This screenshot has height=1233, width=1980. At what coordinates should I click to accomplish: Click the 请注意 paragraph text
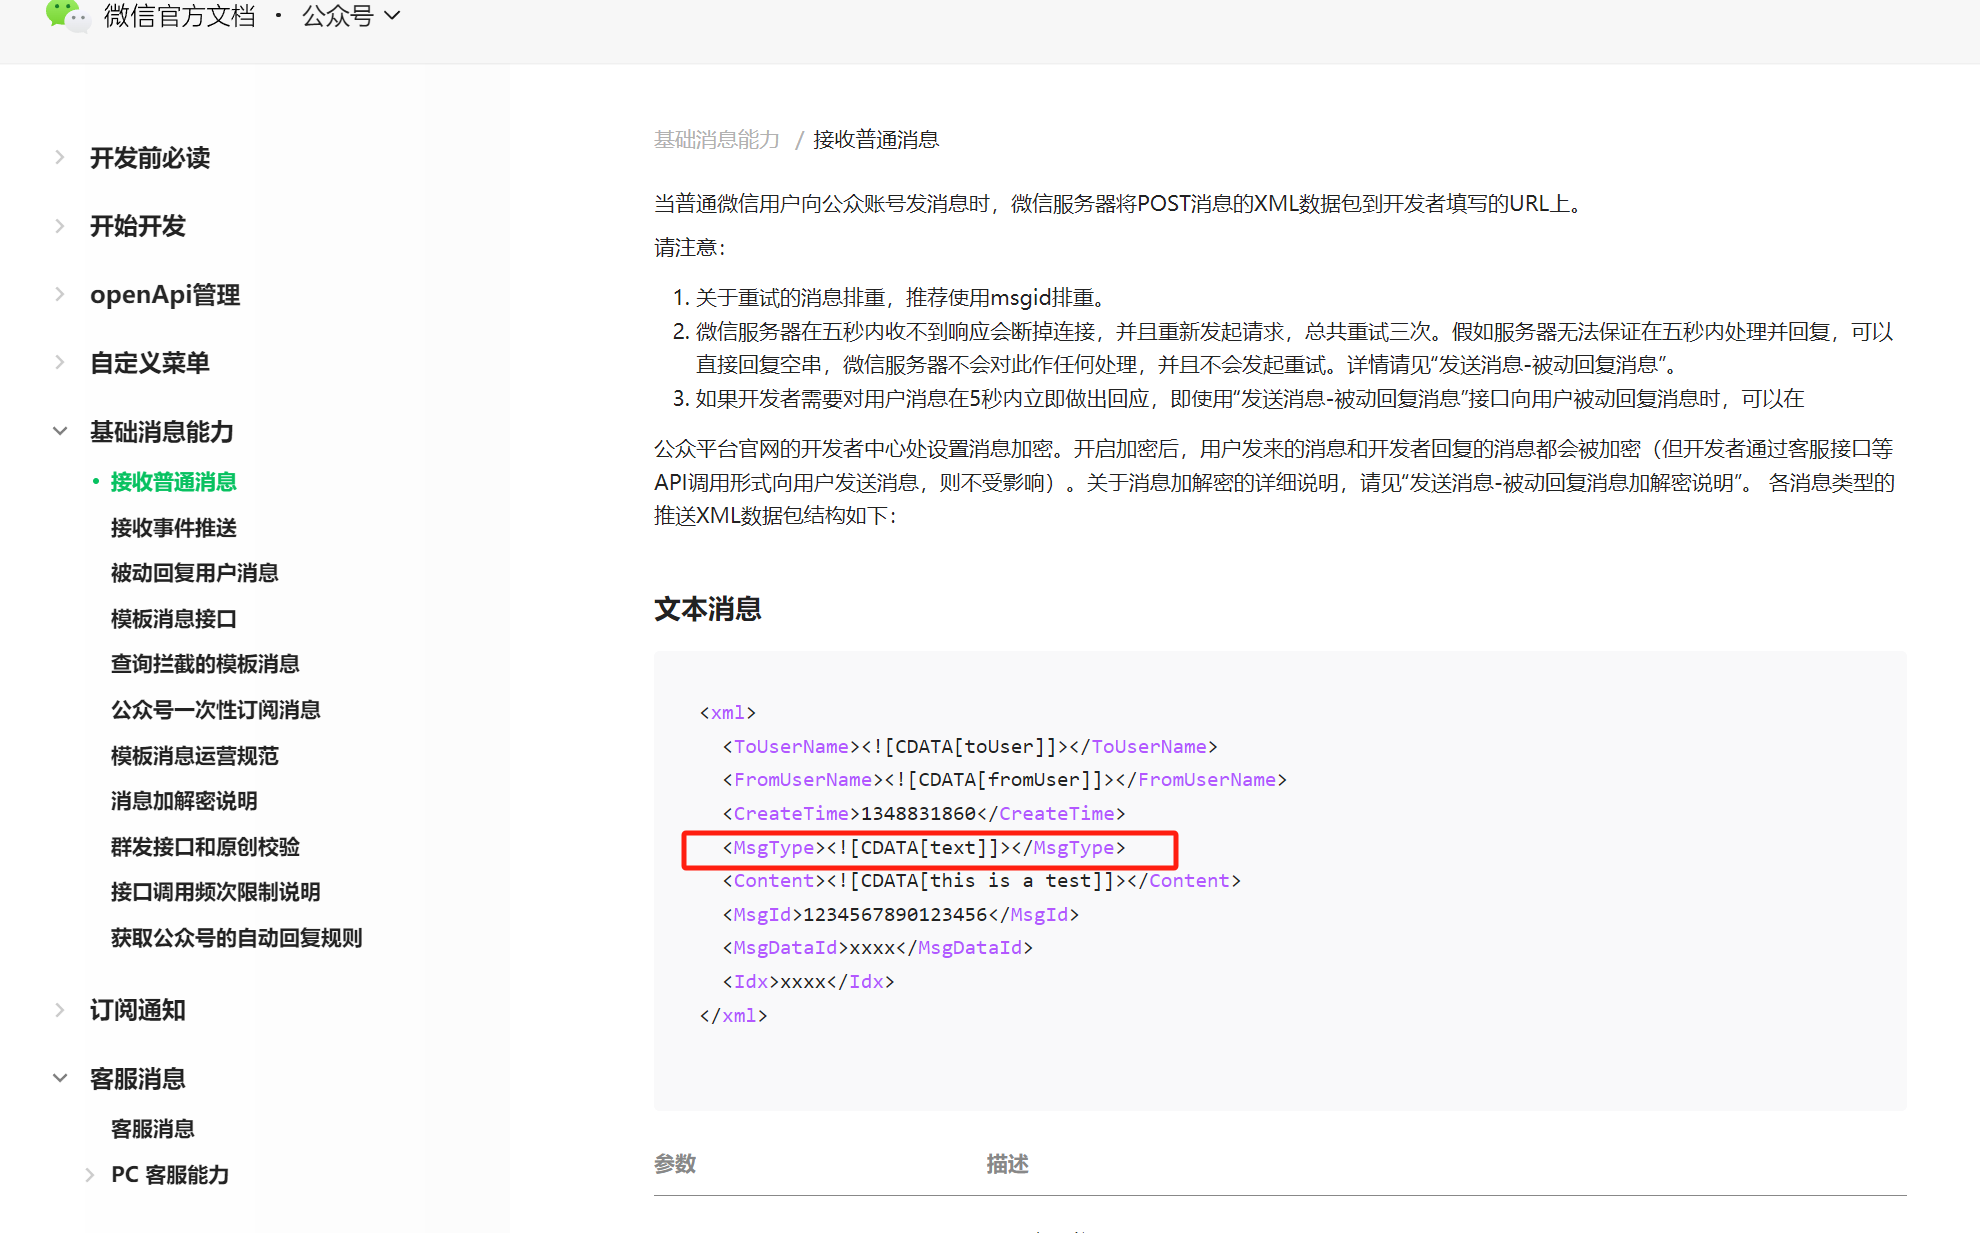tap(690, 248)
